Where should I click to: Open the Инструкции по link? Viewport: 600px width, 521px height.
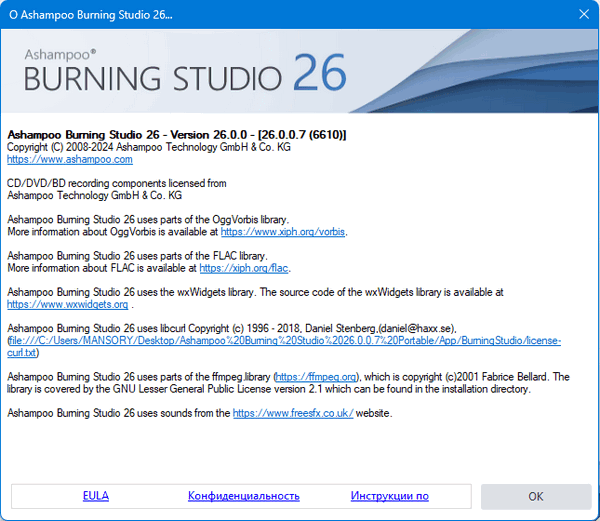[390, 496]
